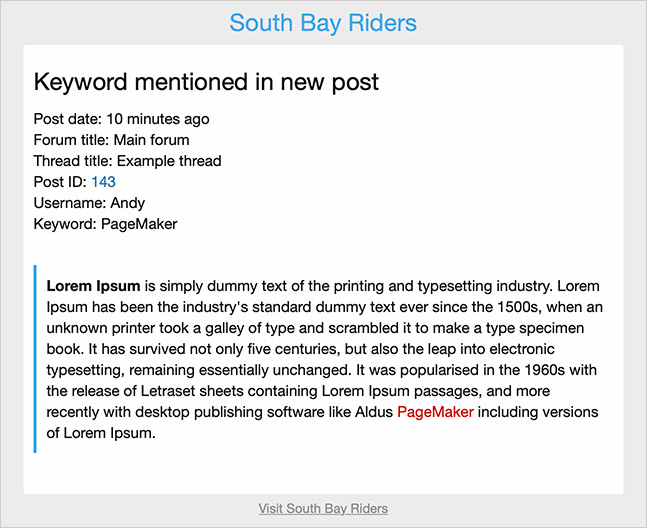This screenshot has height=528, width=647.
Task: Click the "10 minutes ago" timestamp text
Action: point(158,119)
